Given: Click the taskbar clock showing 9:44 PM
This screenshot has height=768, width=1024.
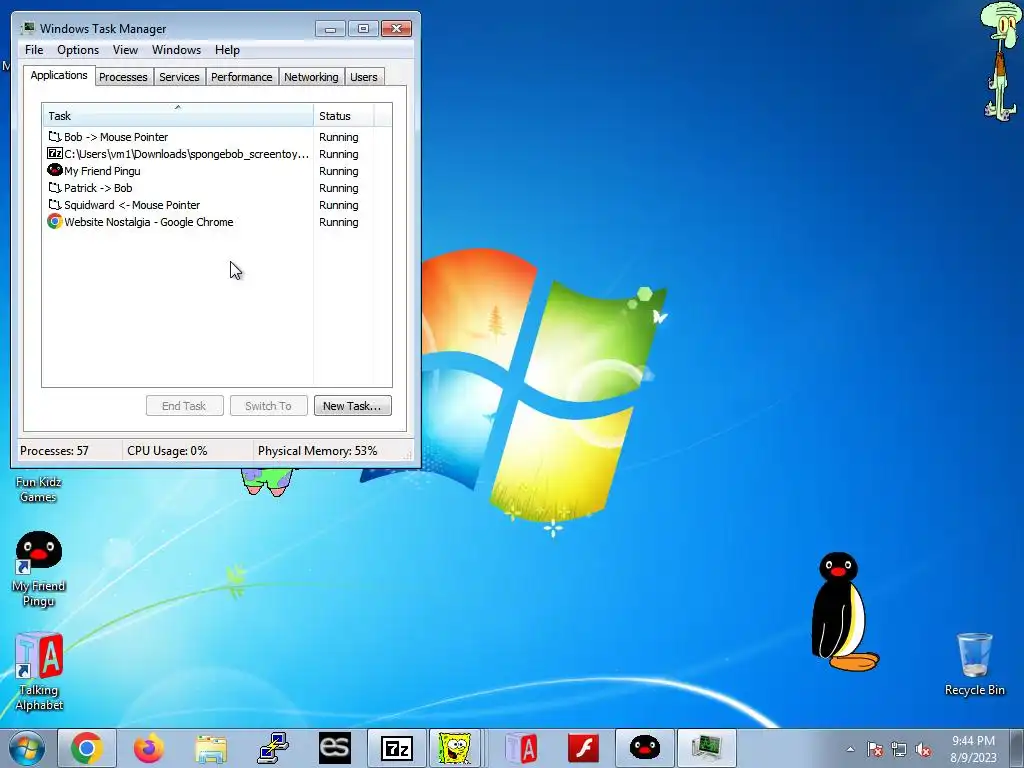Looking at the screenshot, I should click(973, 749).
